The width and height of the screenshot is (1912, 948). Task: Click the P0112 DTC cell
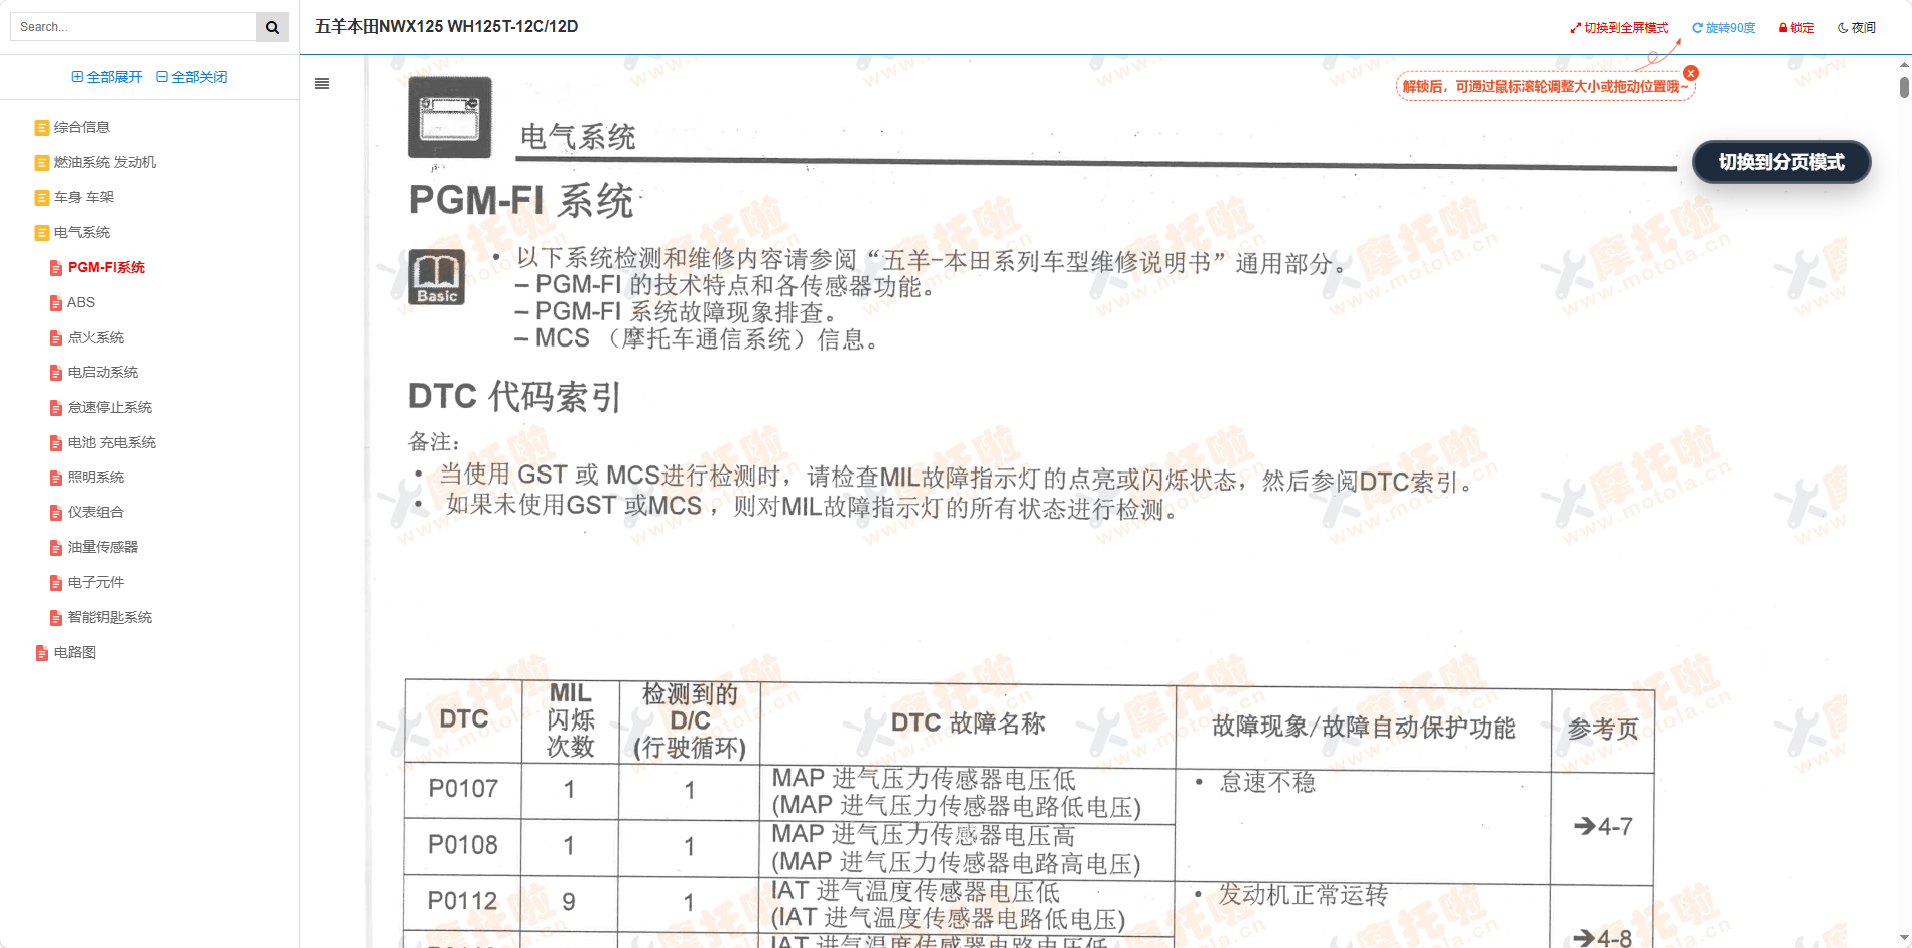[462, 901]
